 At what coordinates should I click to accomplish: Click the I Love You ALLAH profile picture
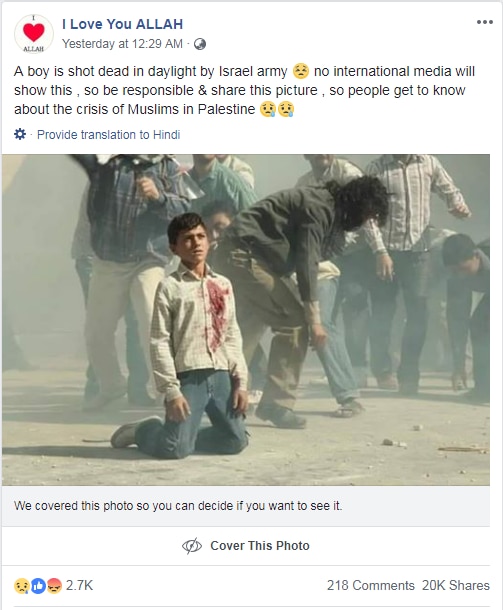(34, 34)
